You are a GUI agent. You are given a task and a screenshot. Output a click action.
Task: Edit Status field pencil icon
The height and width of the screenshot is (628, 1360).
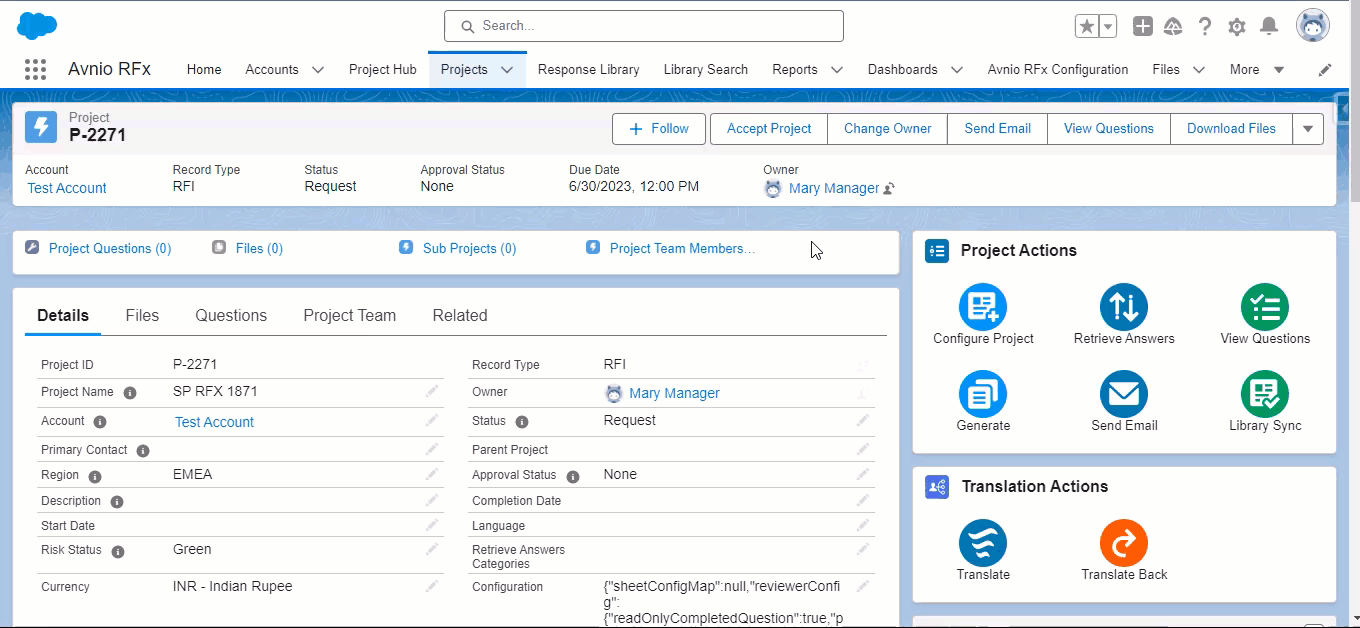click(863, 421)
